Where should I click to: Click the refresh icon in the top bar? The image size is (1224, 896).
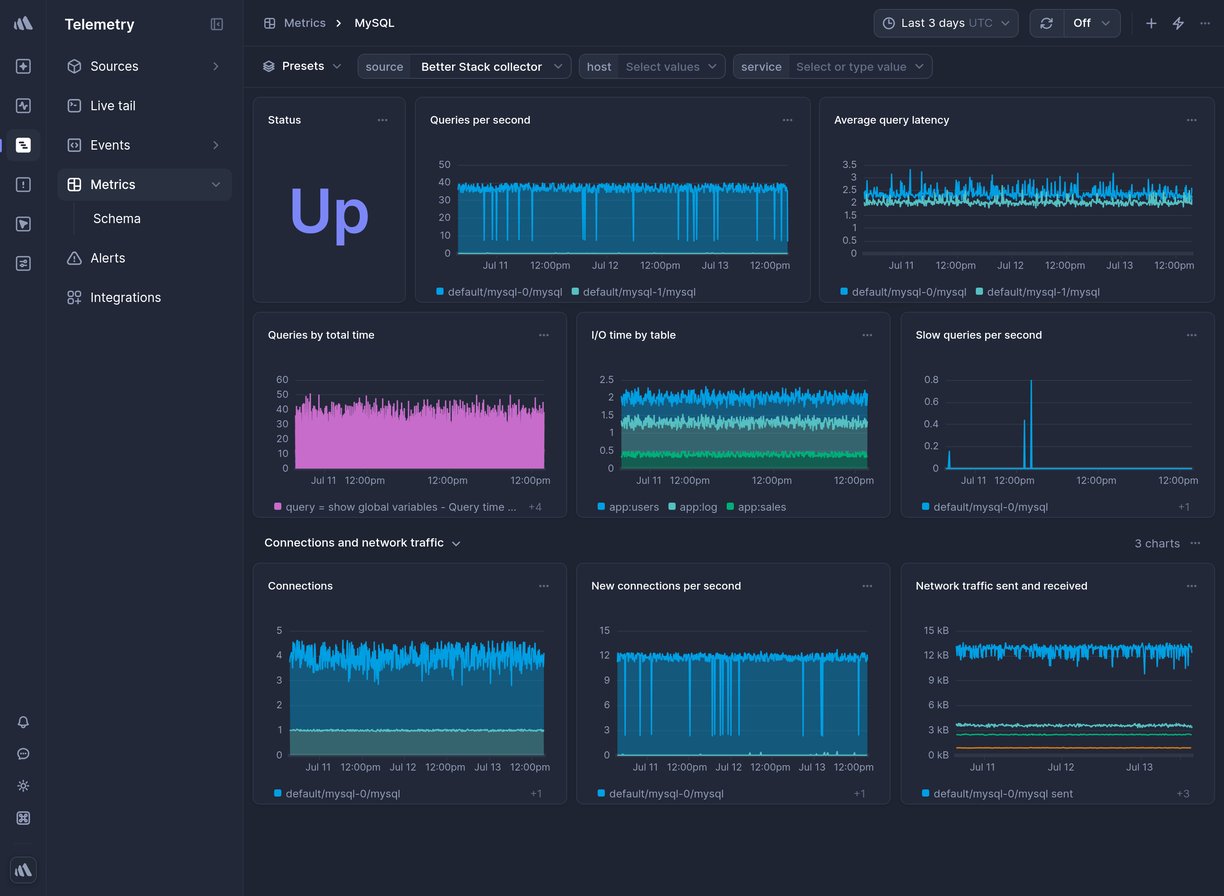[1046, 23]
